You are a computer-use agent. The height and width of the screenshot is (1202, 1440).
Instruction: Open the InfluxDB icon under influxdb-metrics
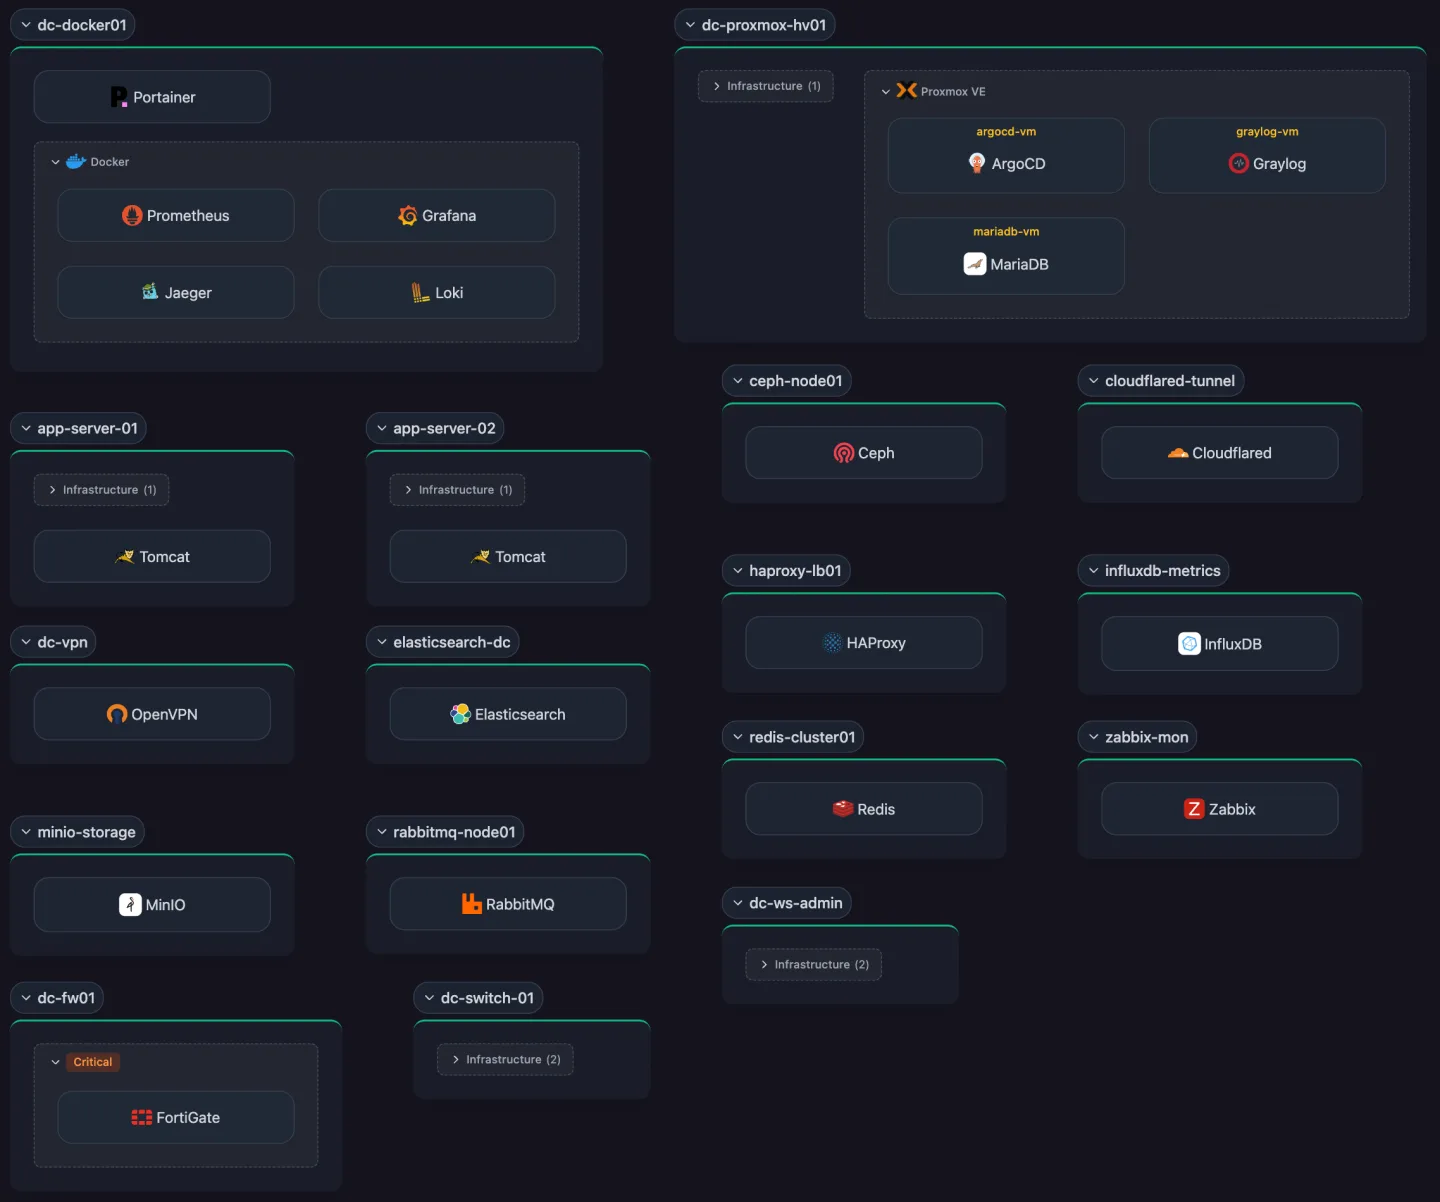(1190, 643)
